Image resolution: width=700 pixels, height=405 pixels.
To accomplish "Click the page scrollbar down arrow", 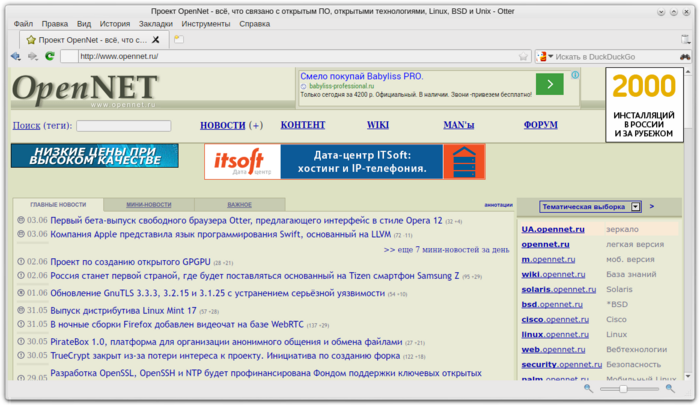I will coord(688,376).
